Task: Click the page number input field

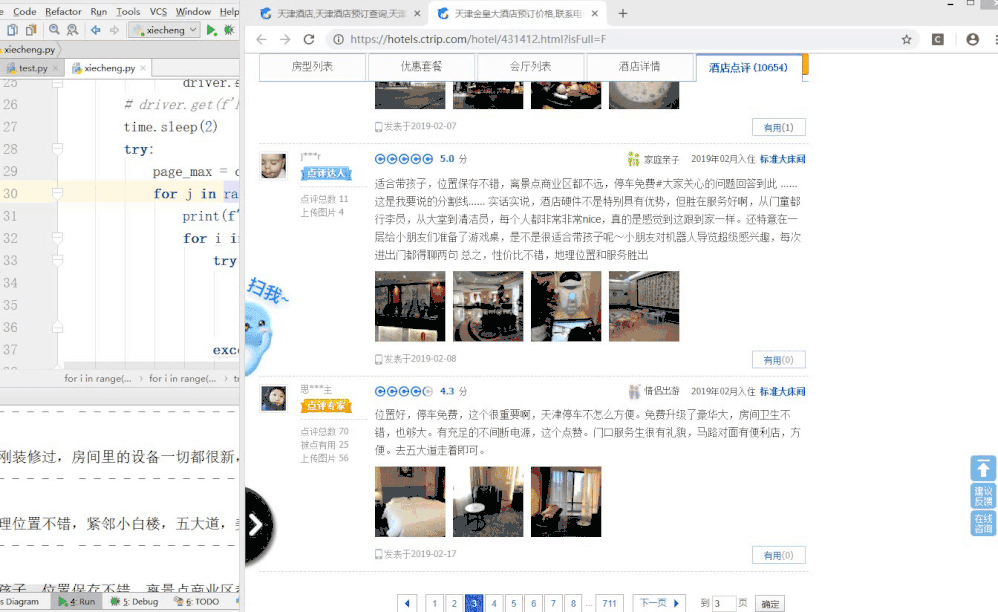Action: coord(724,603)
